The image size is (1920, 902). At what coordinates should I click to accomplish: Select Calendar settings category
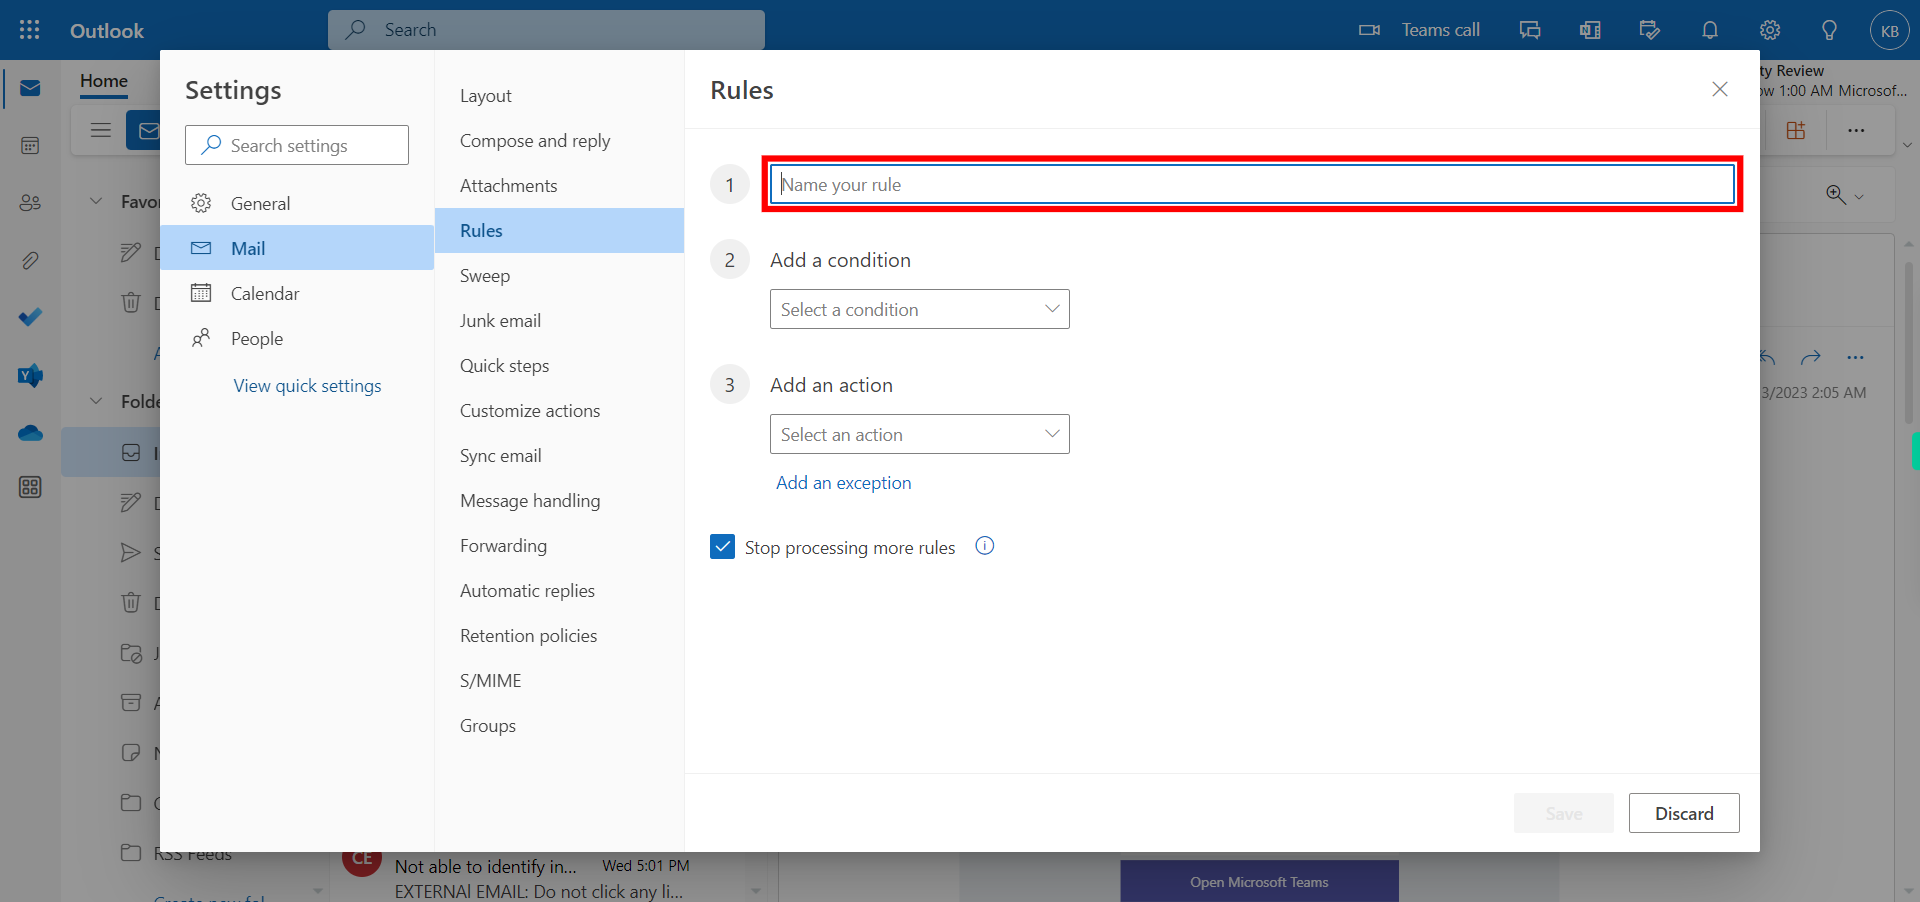click(x=297, y=293)
